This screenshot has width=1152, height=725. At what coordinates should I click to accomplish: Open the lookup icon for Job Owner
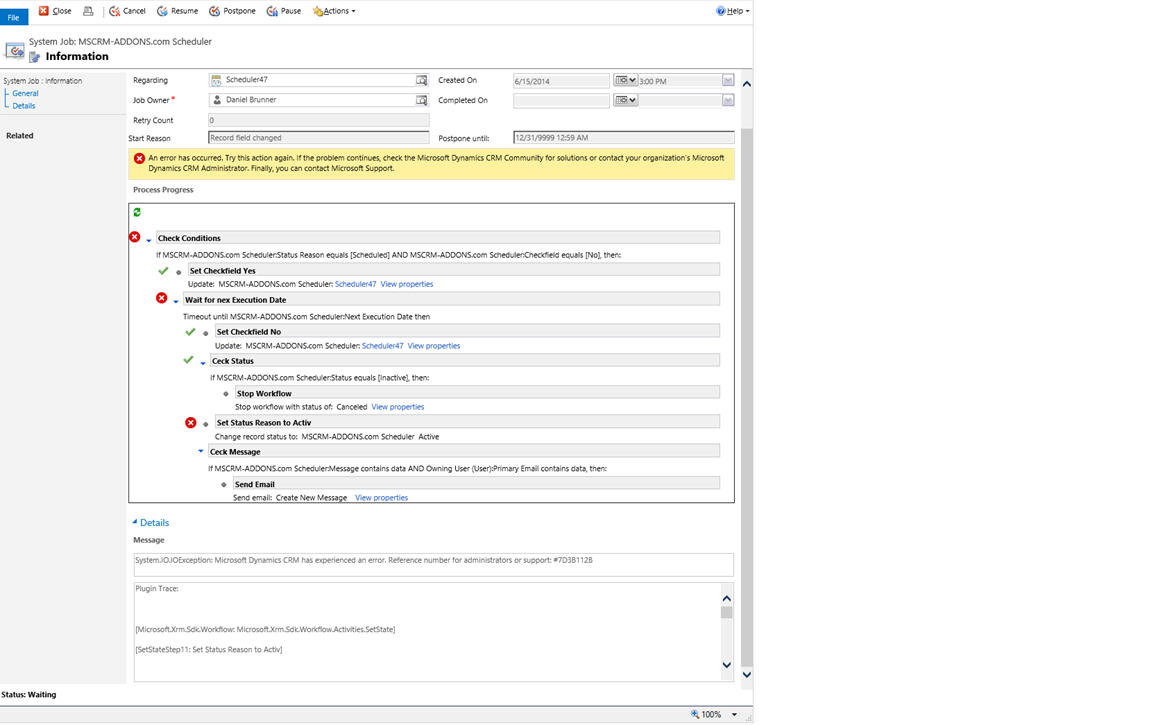[421, 100]
